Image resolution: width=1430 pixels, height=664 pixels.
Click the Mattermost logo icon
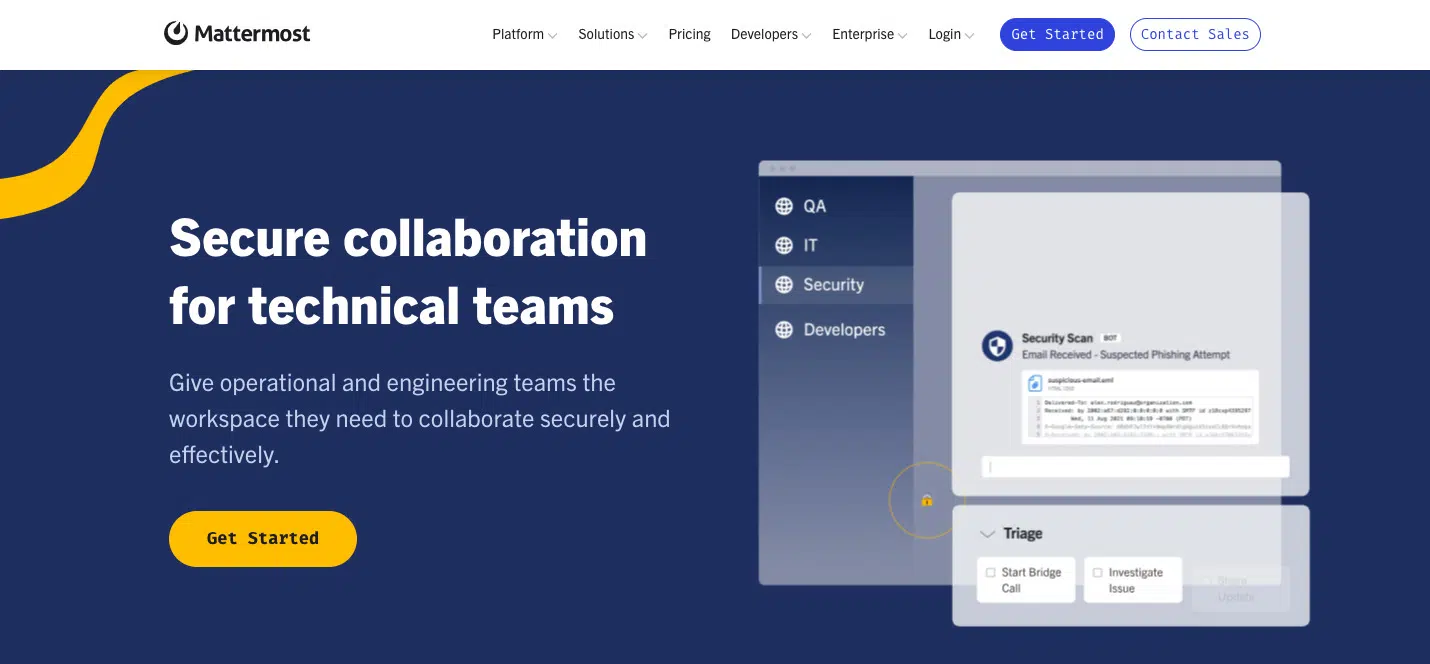(x=176, y=34)
